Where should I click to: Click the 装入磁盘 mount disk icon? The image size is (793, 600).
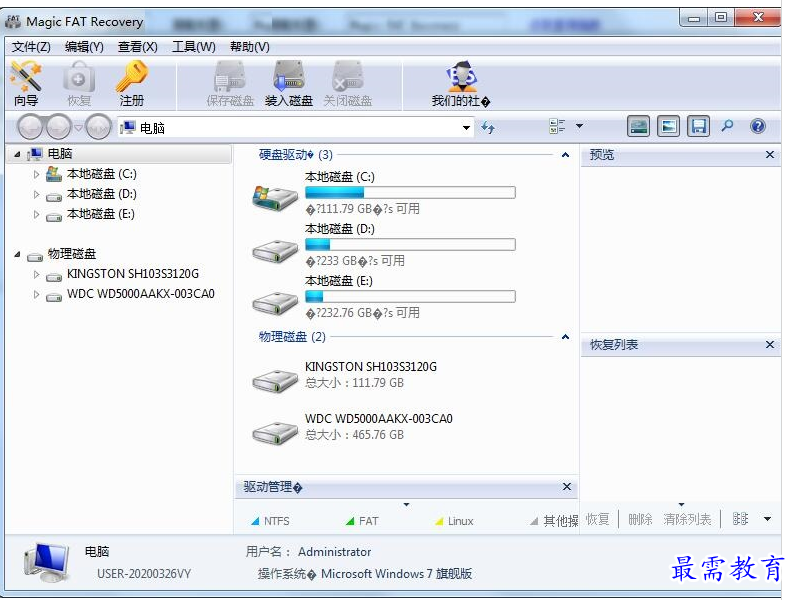(289, 83)
